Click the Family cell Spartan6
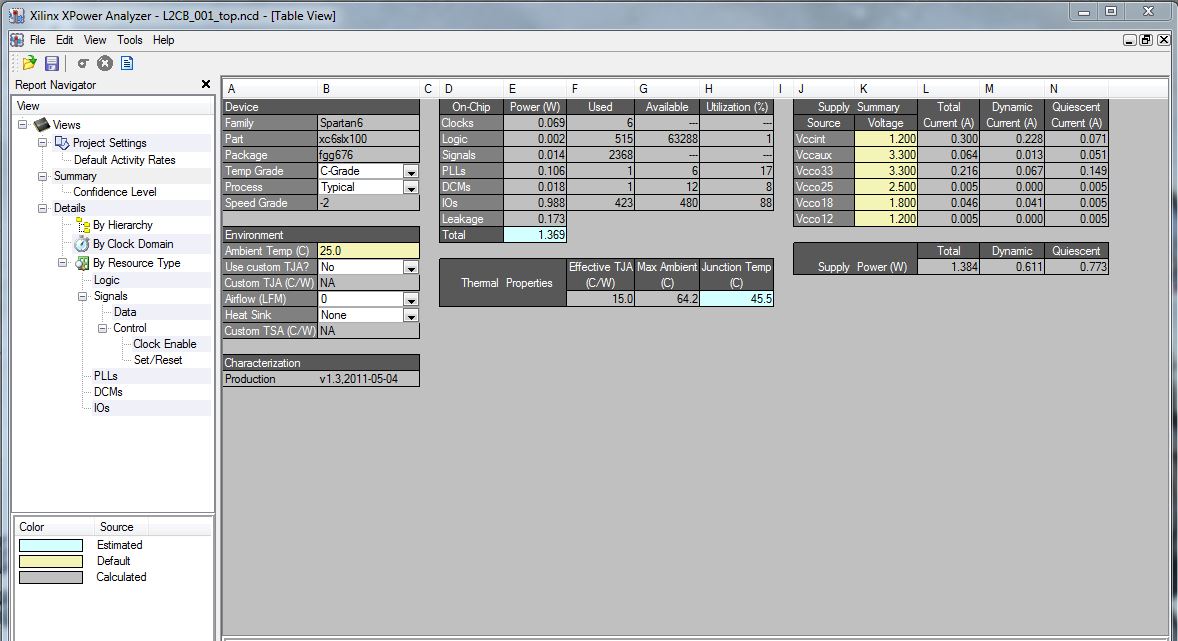Screen dimensions: 1178x641 (368, 123)
